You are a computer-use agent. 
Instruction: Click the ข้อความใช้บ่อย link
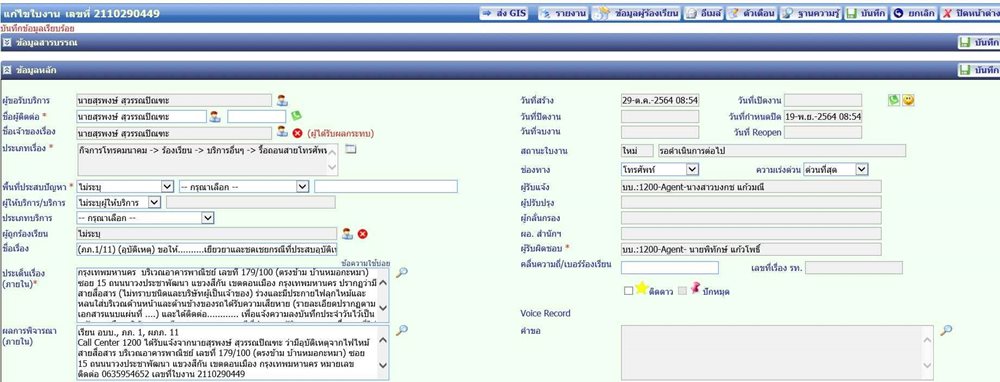[366, 263]
